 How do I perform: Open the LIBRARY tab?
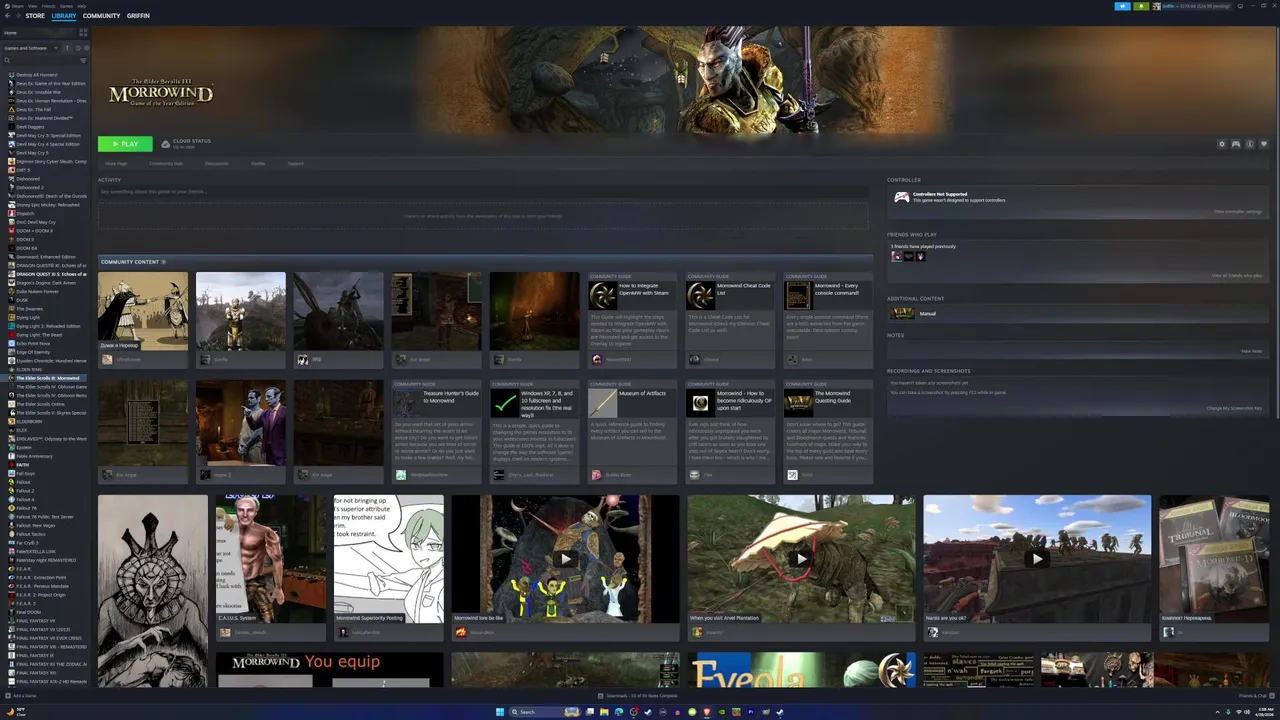point(64,16)
